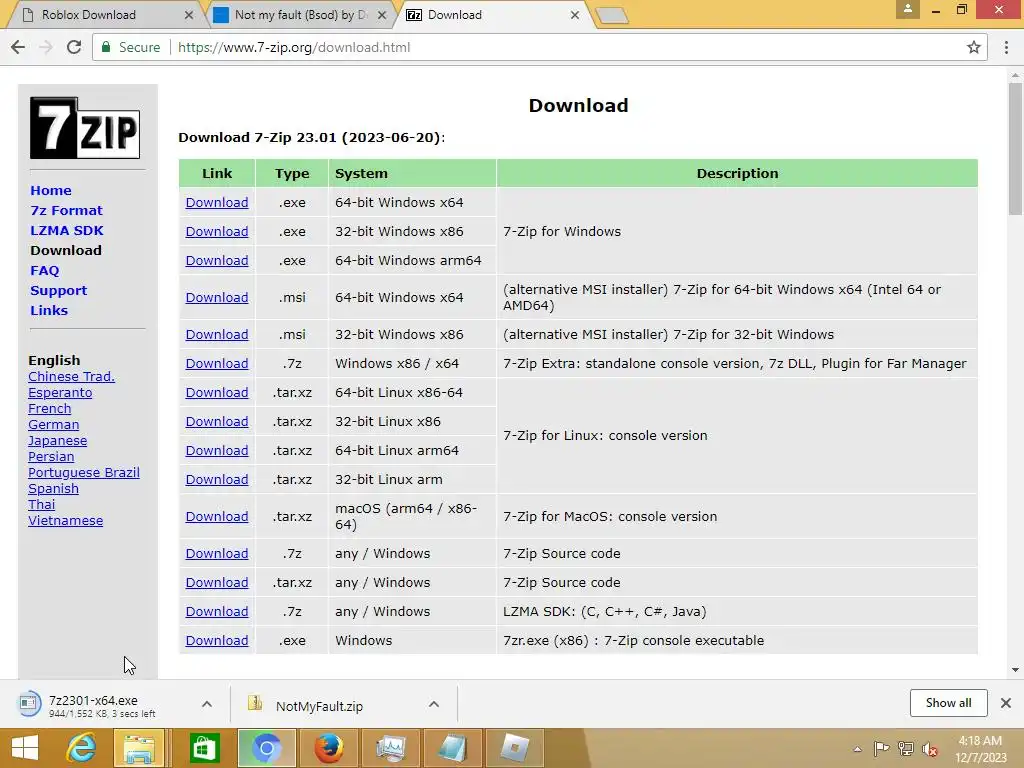Switch language to German
The height and width of the screenshot is (768, 1024).
pyautogui.click(x=54, y=424)
